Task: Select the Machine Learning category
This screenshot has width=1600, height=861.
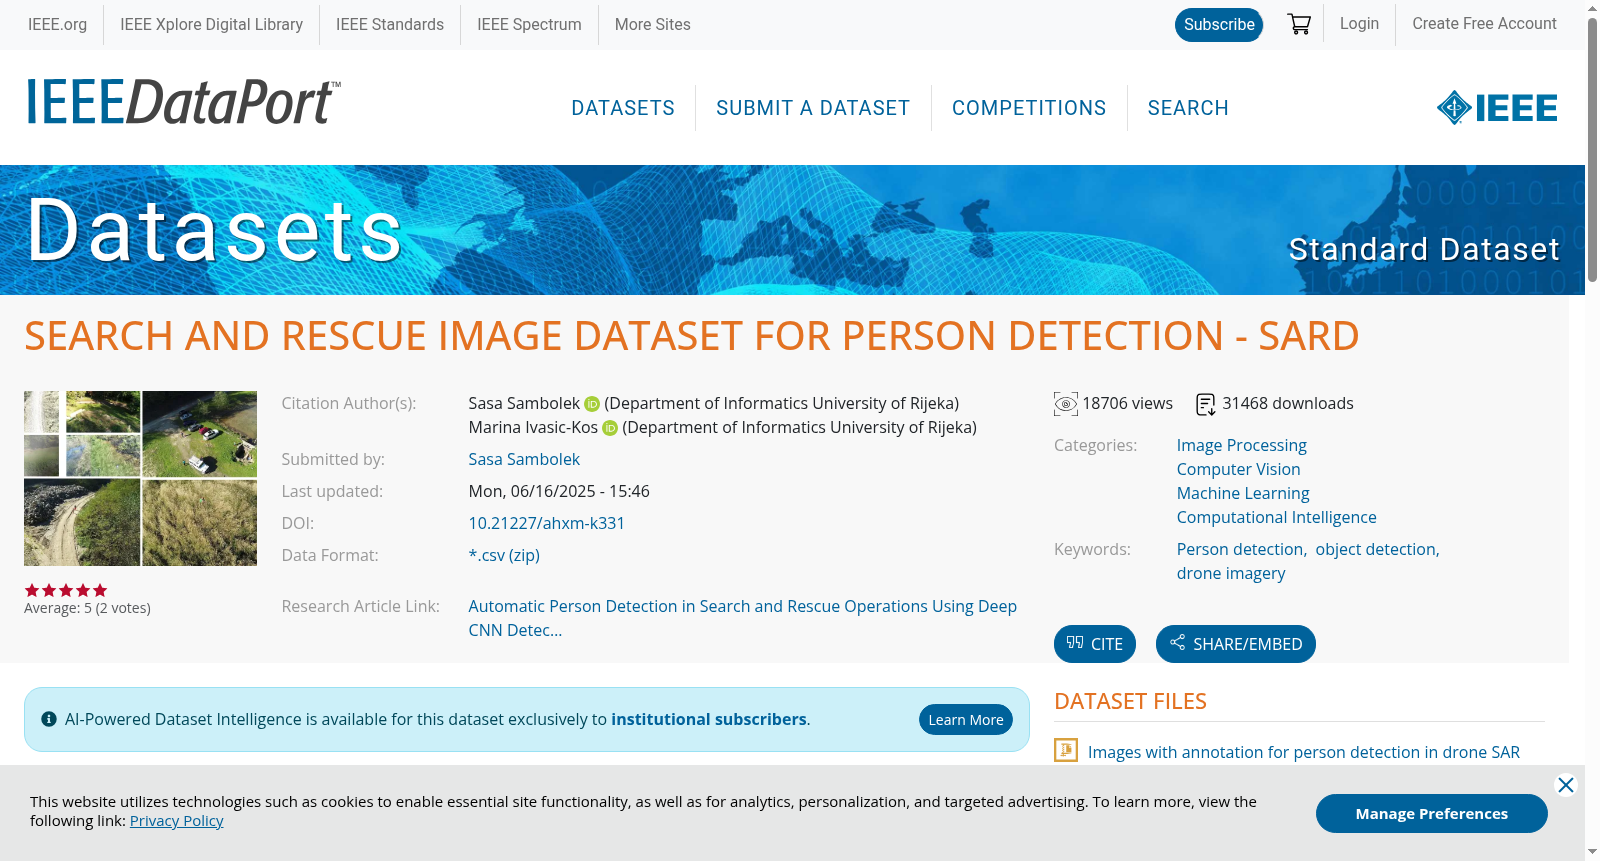Action: click(x=1243, y=493)
